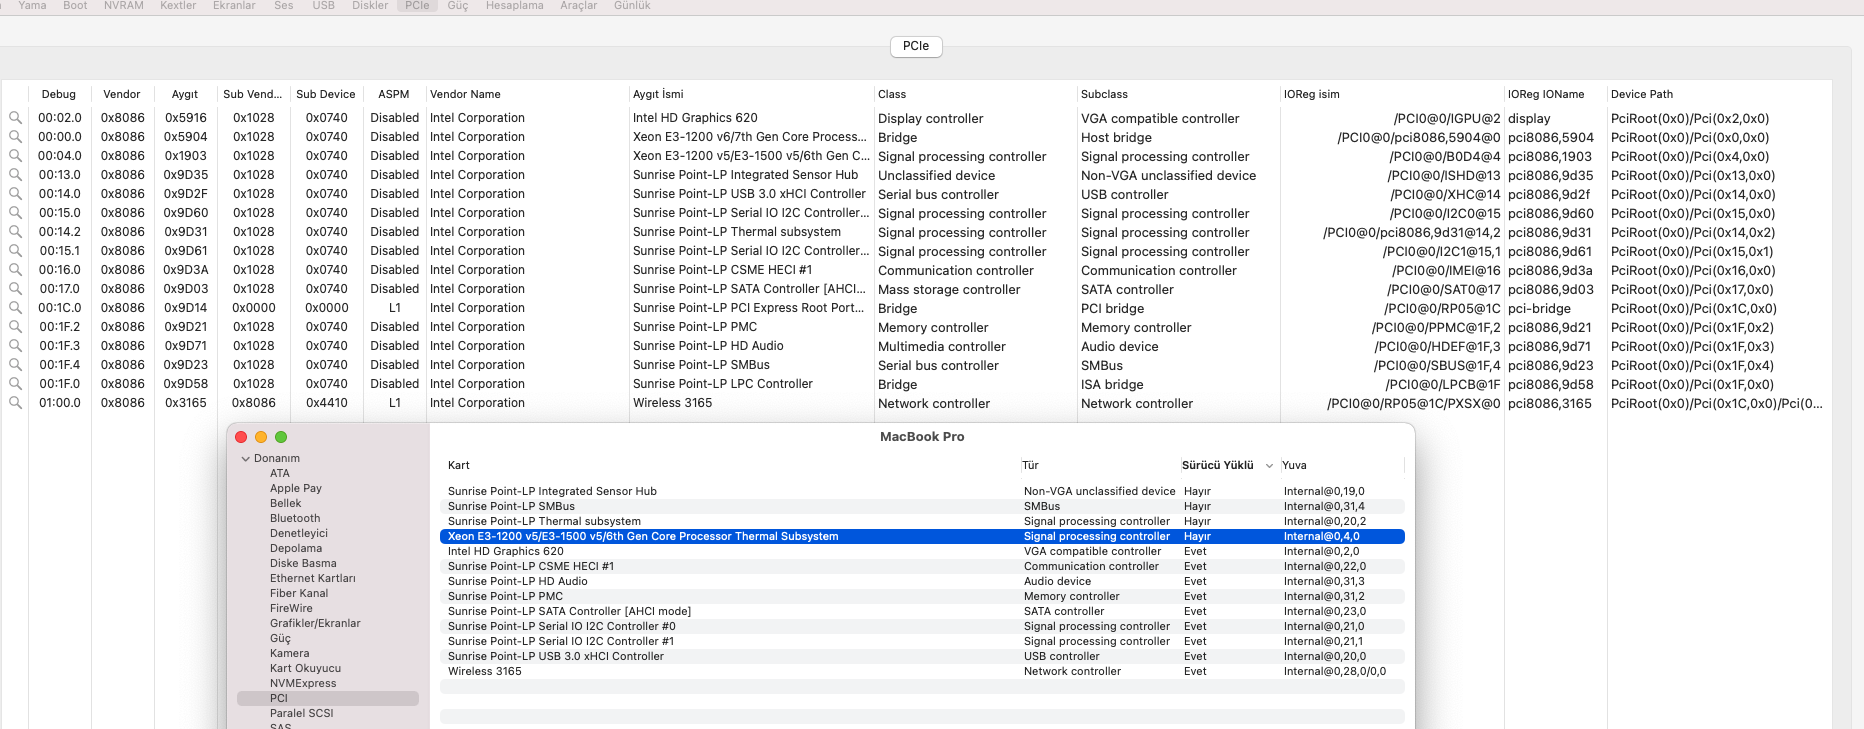Click the Kart column header
The height and width of the screenshot is (729, 1864).
pyautogui.click(x=459, y=466)
